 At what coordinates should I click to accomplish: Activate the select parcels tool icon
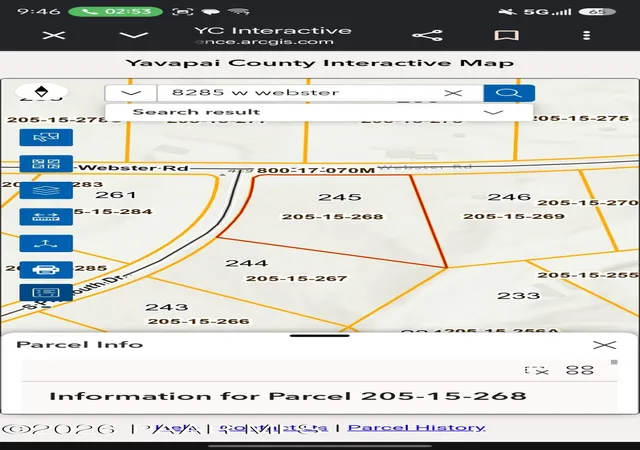click(x=46, y=137)
